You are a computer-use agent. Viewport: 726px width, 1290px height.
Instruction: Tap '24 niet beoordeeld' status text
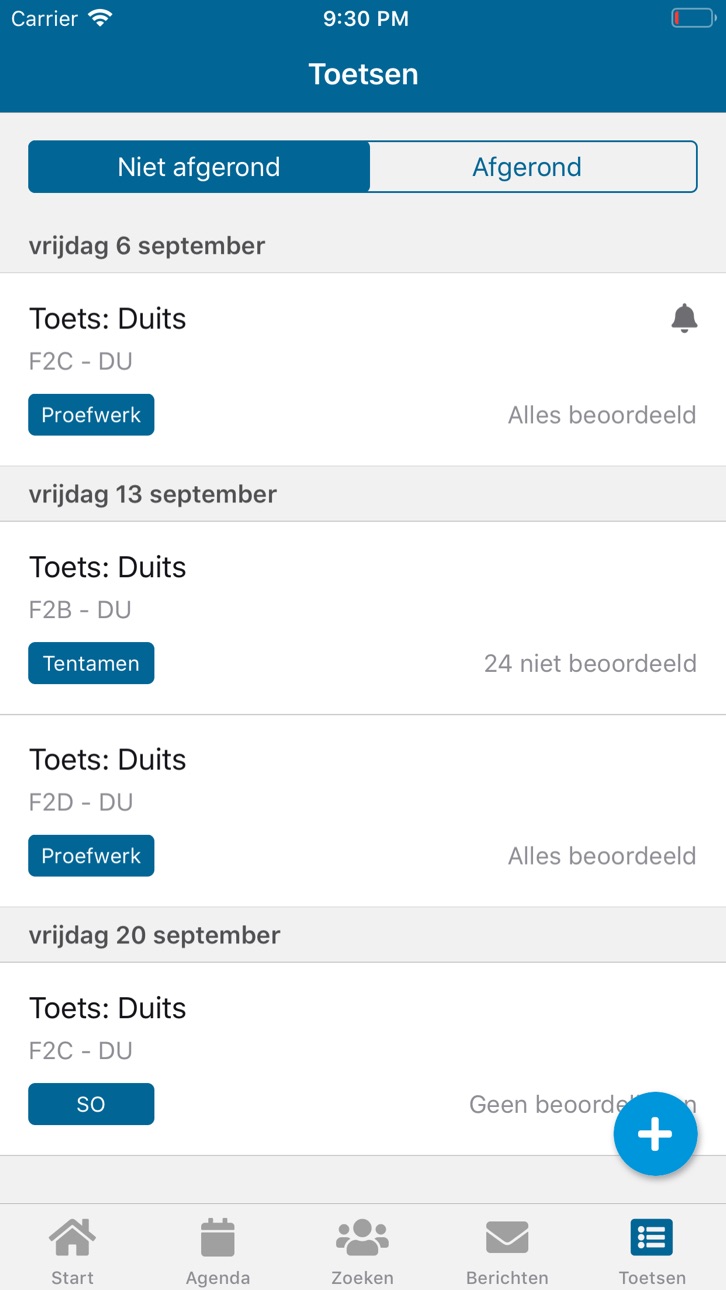(590, 663)
